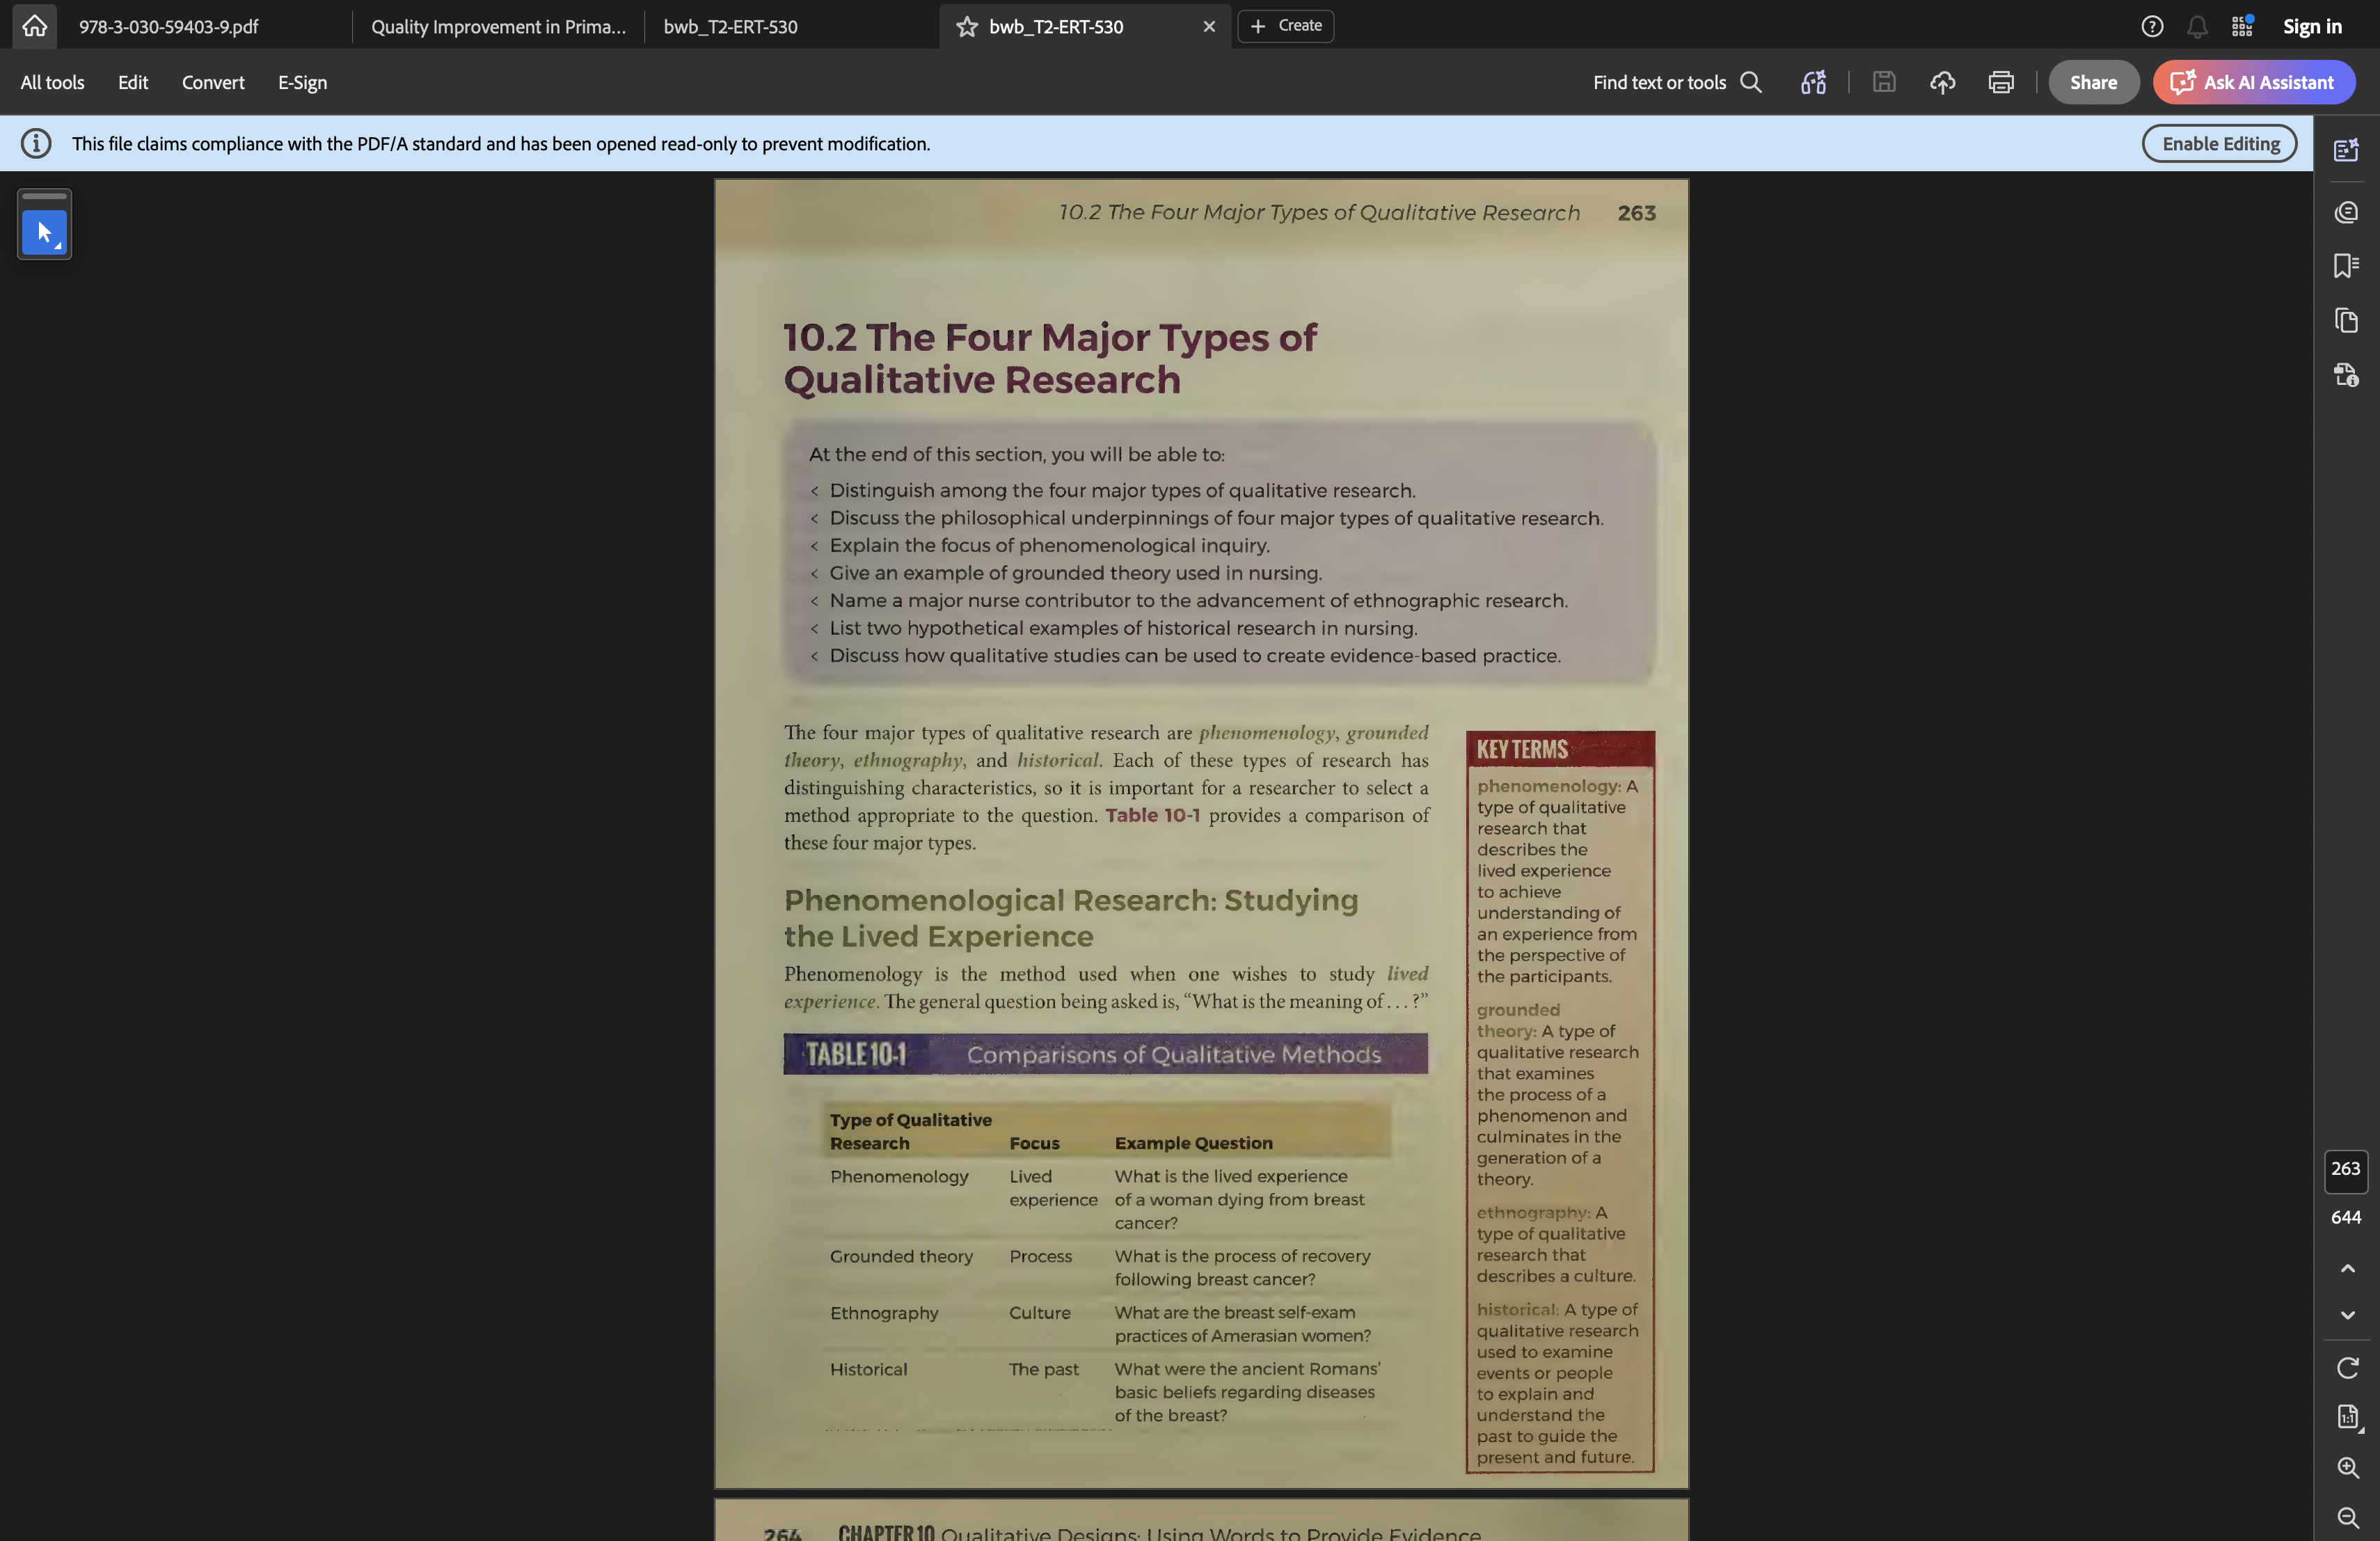Click the 'Phenomenology' table cell
Viewport: 2380px width, 1541px height.
click(x=899, y=1177)
